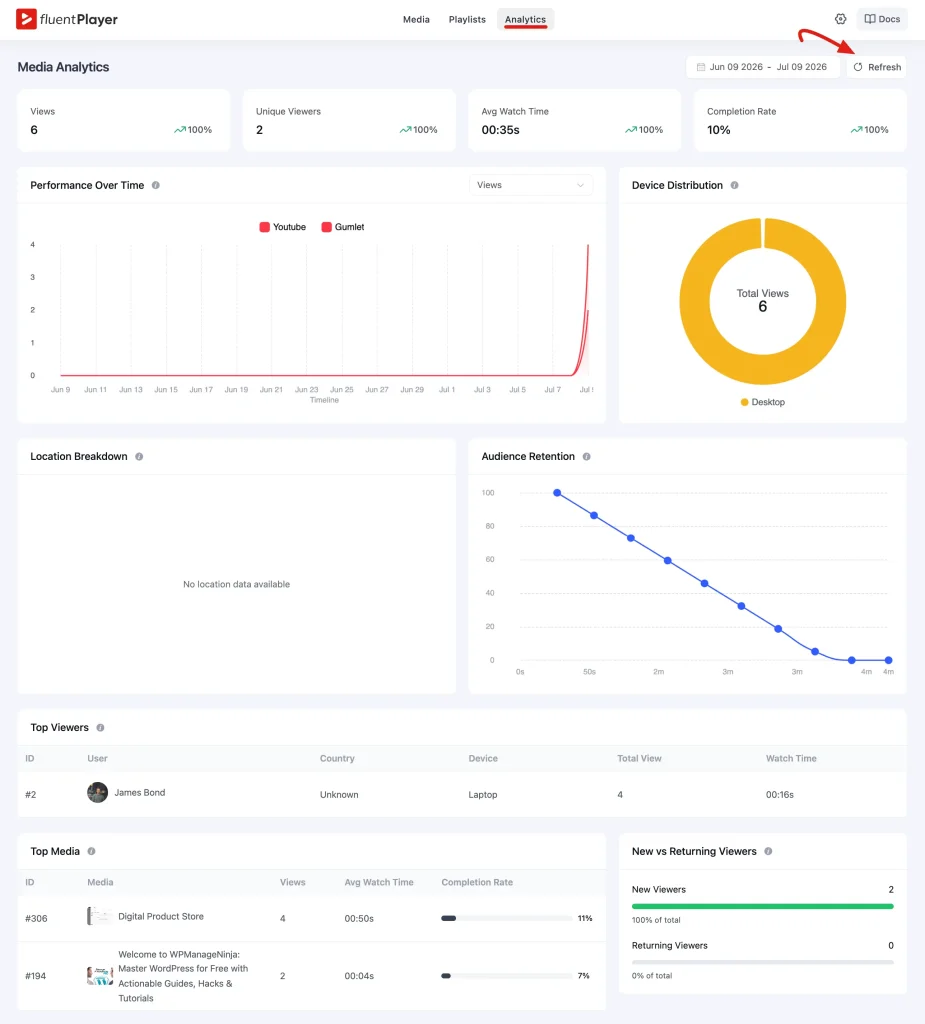Toggle the Desktop legend entry
This screenshot has width=925, height=1024.
(762, 402)
